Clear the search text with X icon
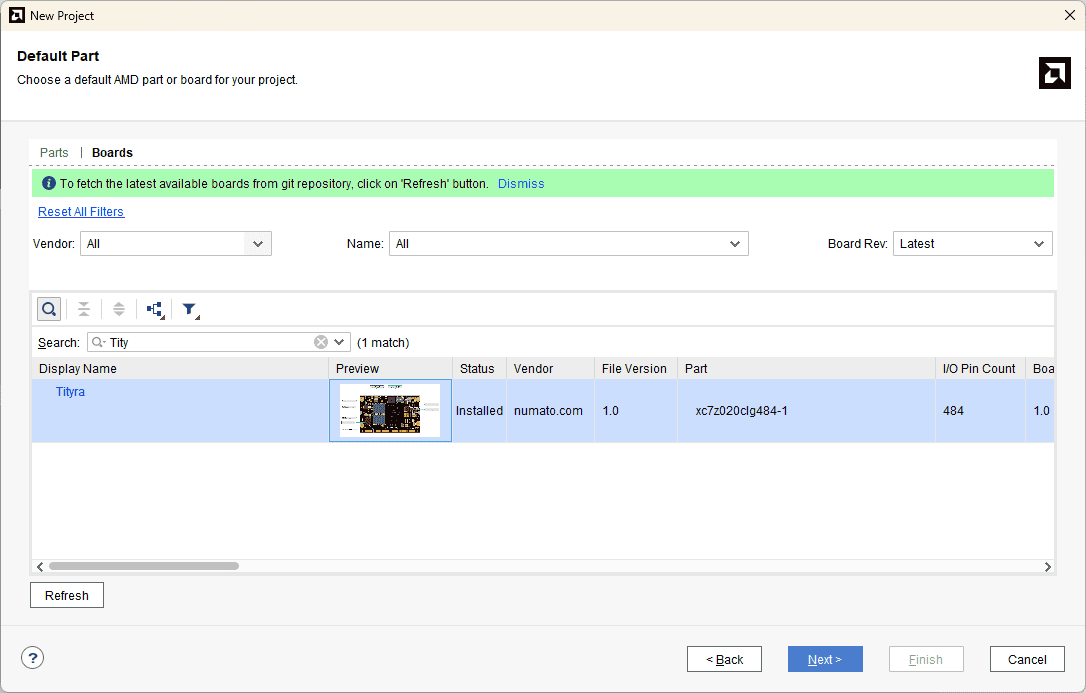 (321, 342)
